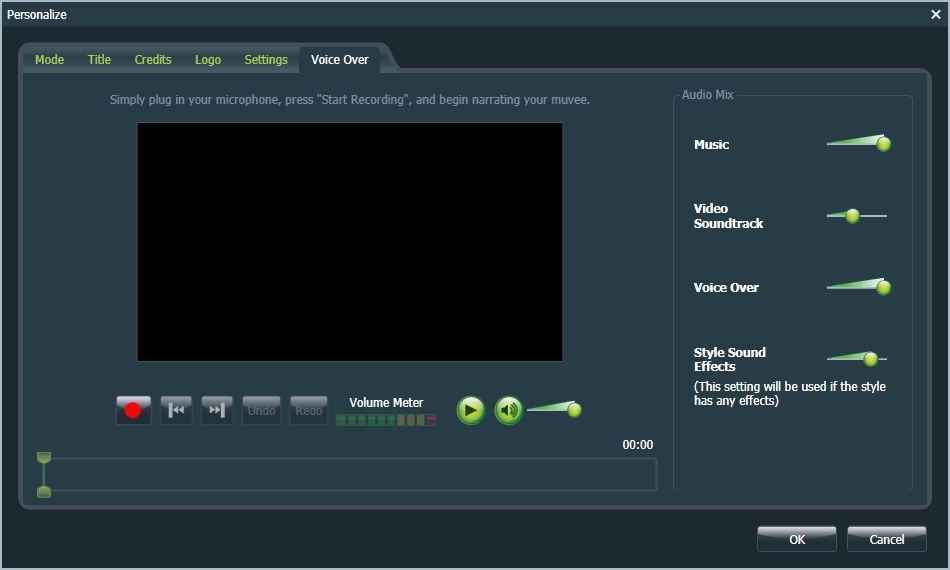Go to the Credits tab
950x570 pixels.
click(x=153, y=59)
